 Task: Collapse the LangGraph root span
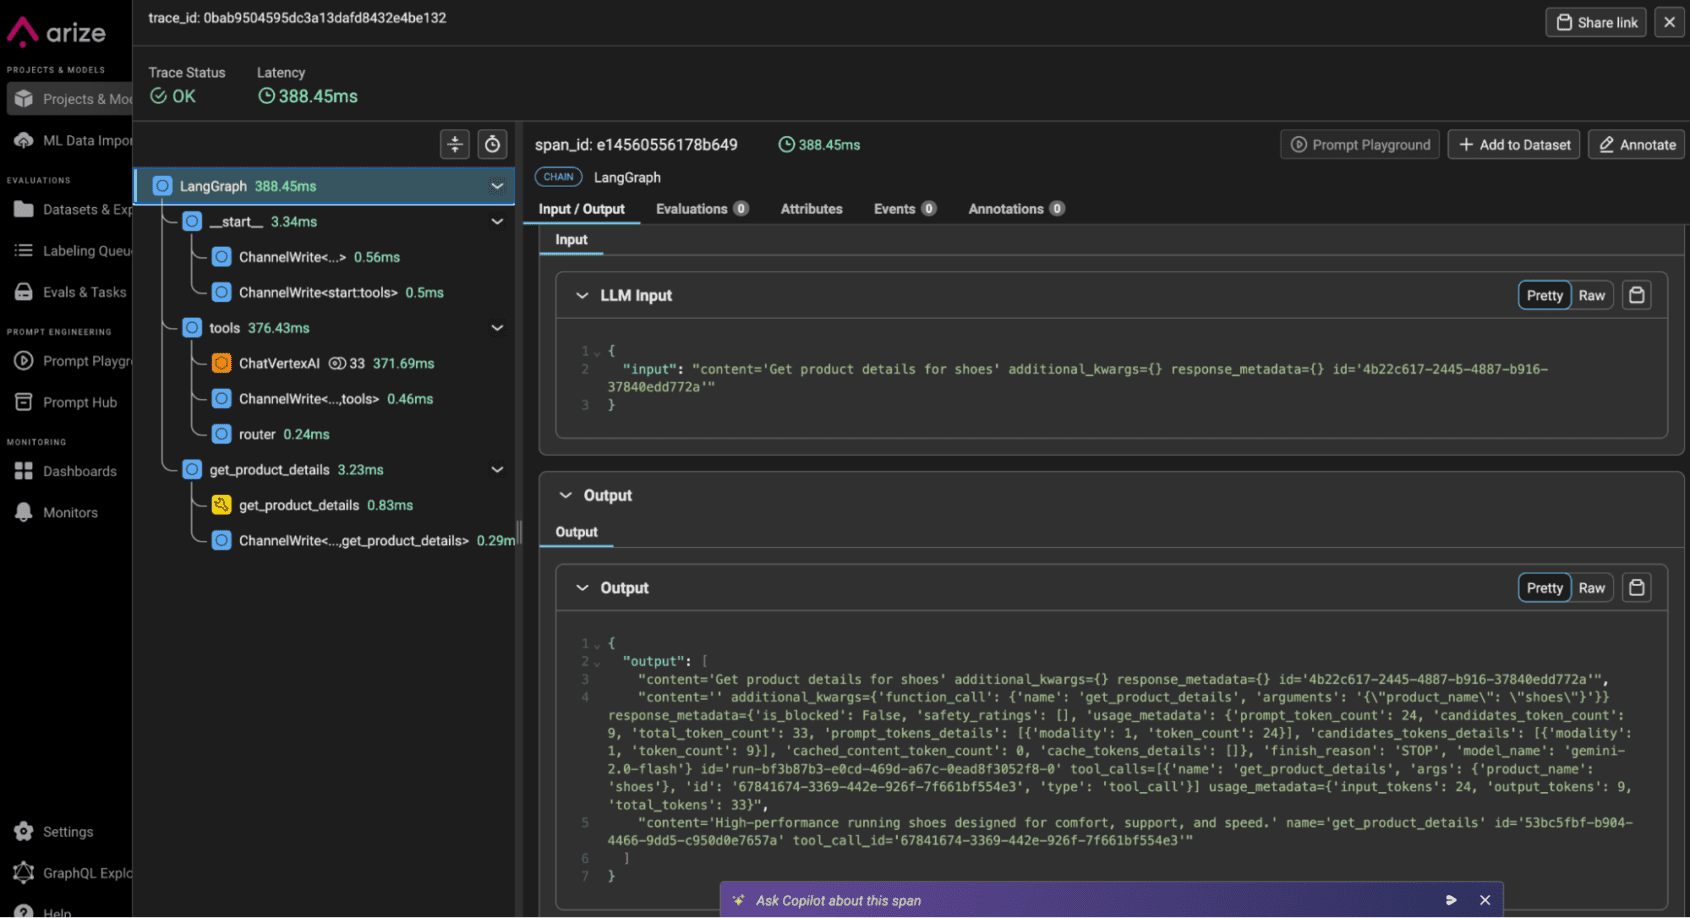coord(497,186)
